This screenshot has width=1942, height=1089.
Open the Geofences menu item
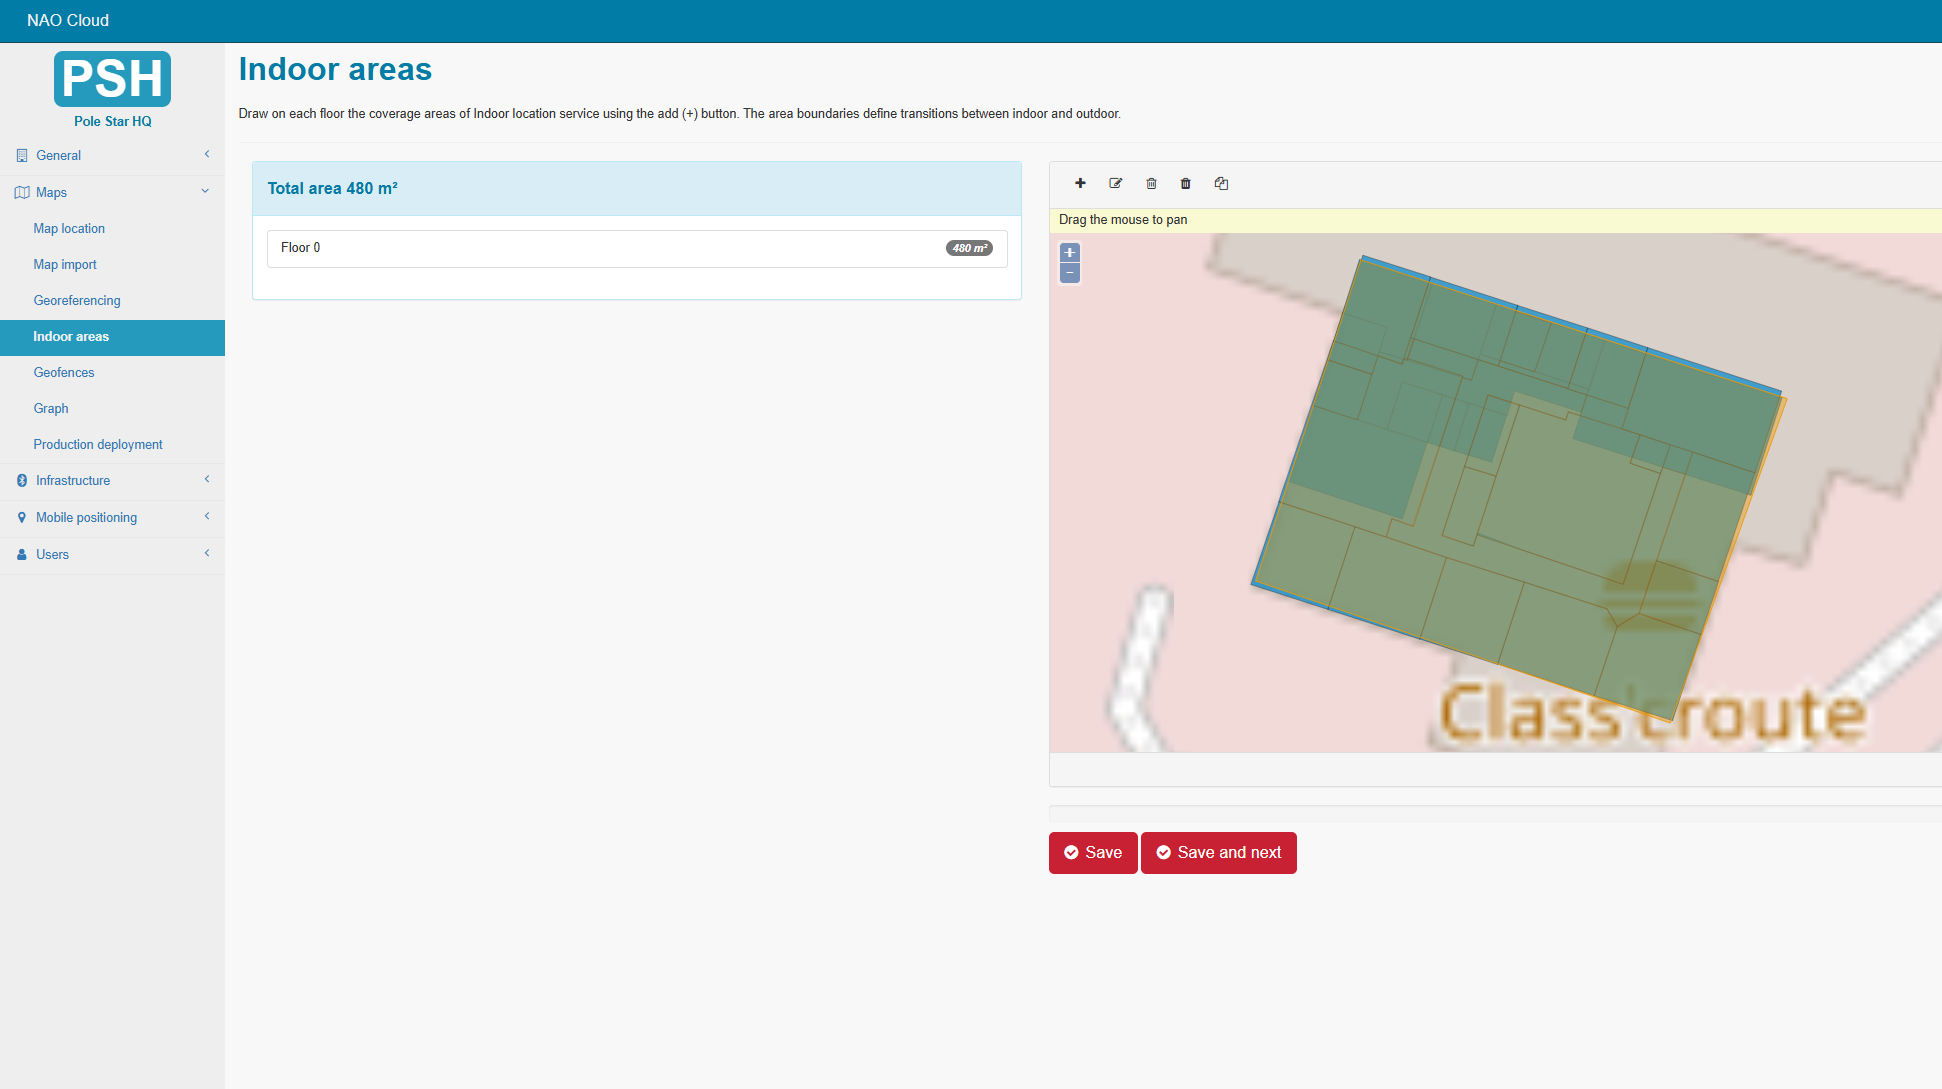point(64,372)
